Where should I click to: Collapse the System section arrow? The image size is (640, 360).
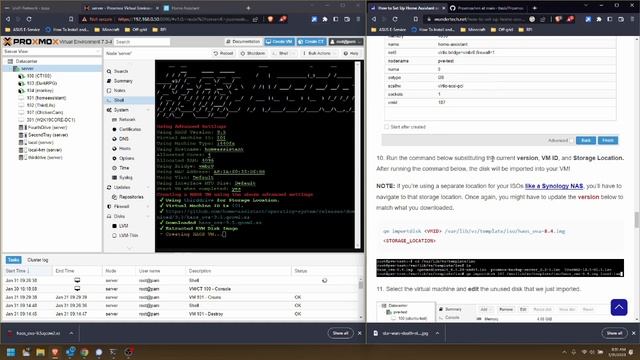pyautogui.click(x=148, y=110)
